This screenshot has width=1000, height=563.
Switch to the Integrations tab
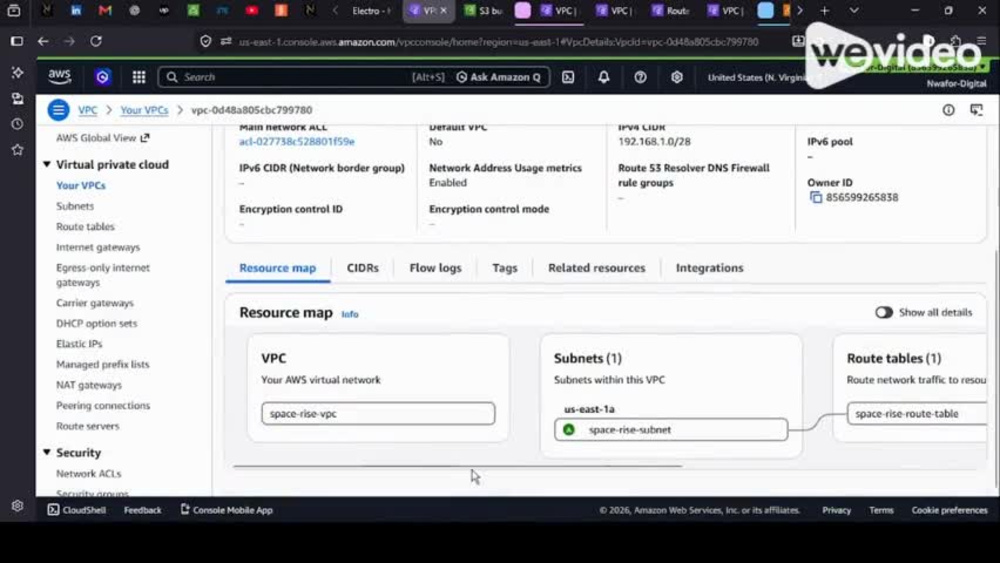pos(710,268)
